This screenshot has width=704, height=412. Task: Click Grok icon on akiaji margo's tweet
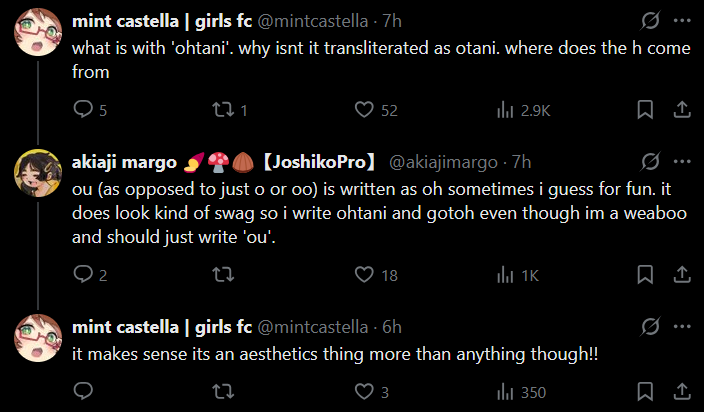[649, 162]
